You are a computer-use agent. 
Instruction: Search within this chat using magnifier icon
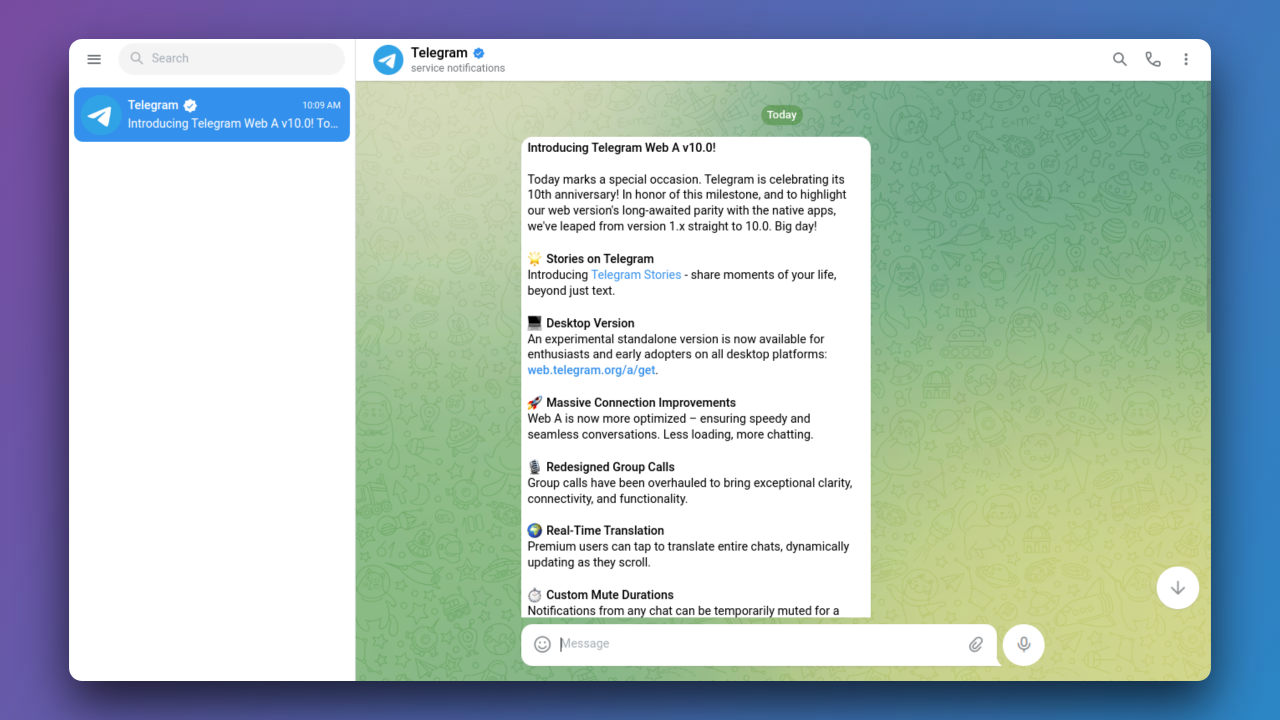point(1120,59)
